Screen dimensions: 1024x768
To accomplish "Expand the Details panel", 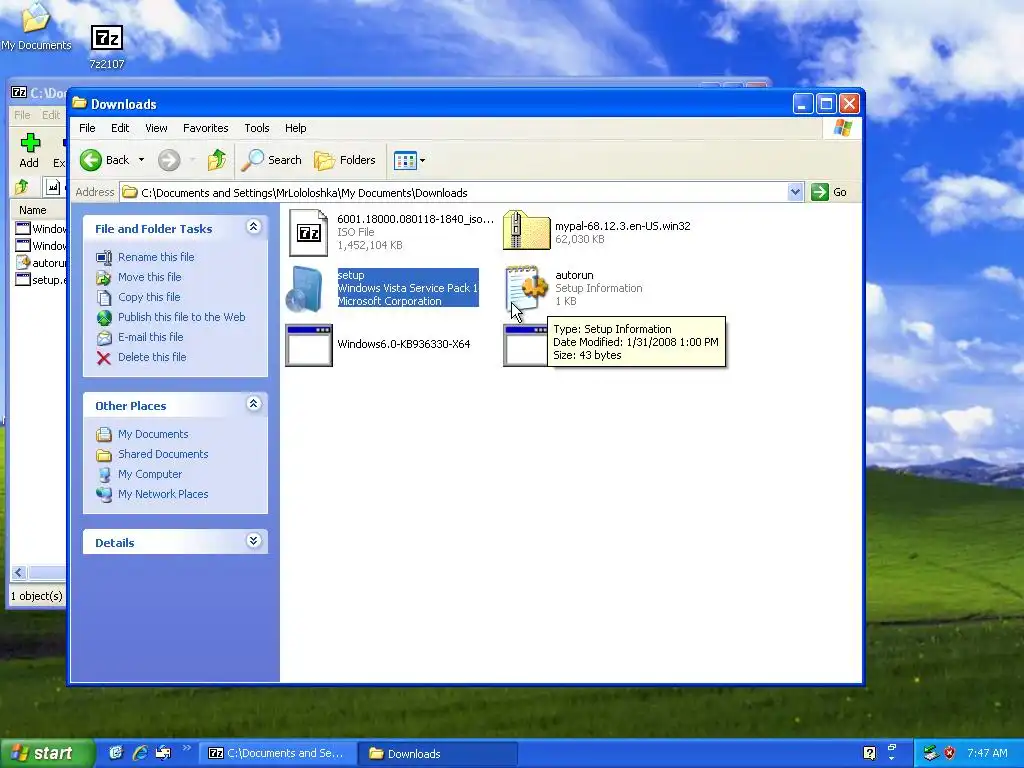I will 253,541.
